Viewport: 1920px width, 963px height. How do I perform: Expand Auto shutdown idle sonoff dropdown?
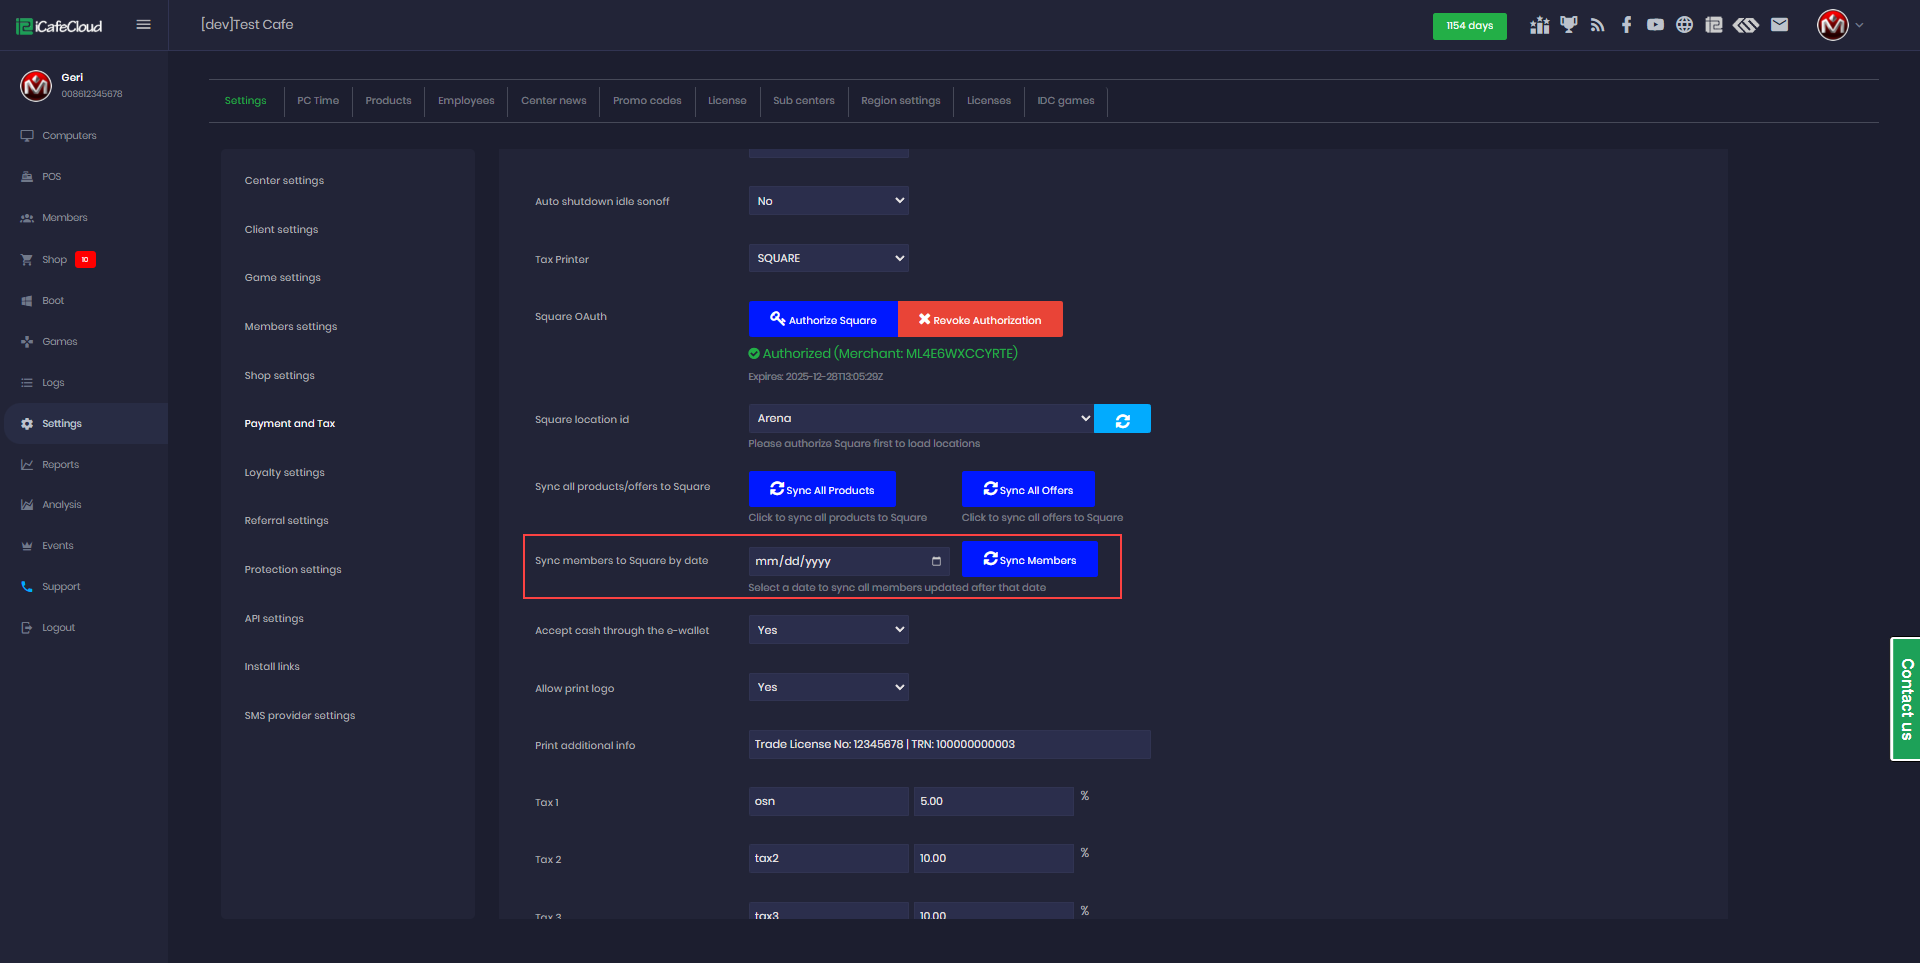tap(828, 201)
